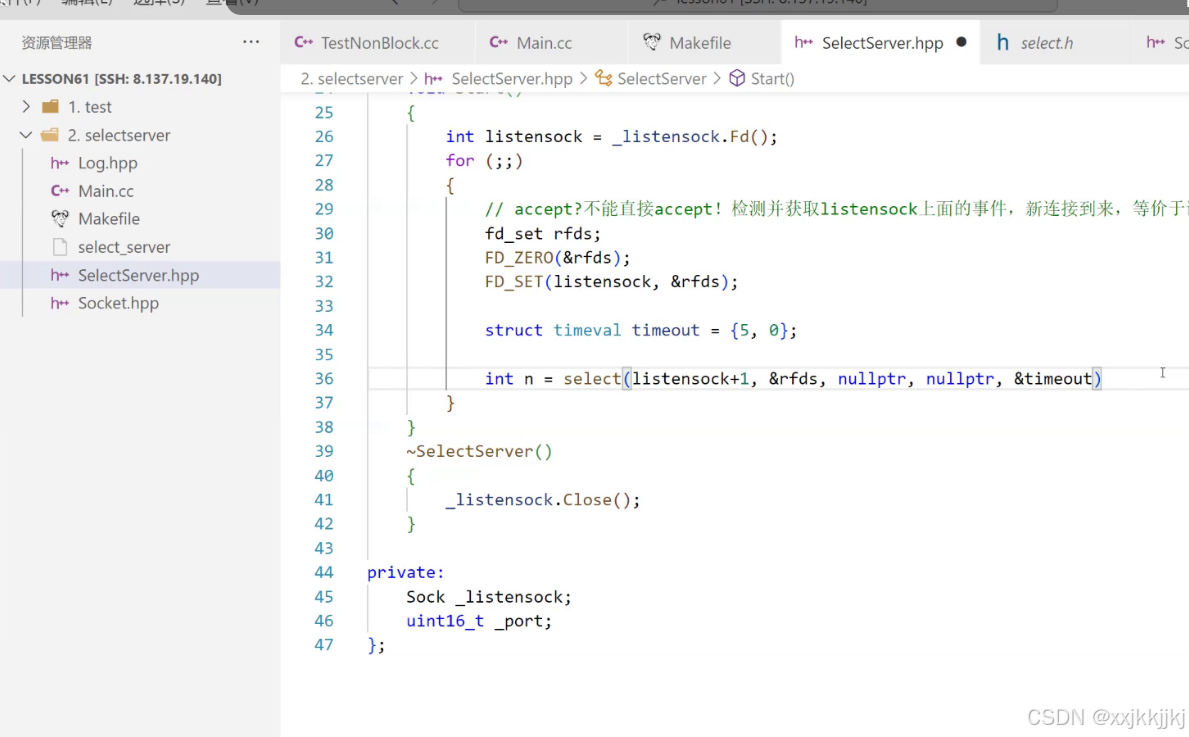Image resolution: width=1189 pixels, height=737 pixels.
Task: Open Main.cc from the file tree
Action: coord(106,191)
